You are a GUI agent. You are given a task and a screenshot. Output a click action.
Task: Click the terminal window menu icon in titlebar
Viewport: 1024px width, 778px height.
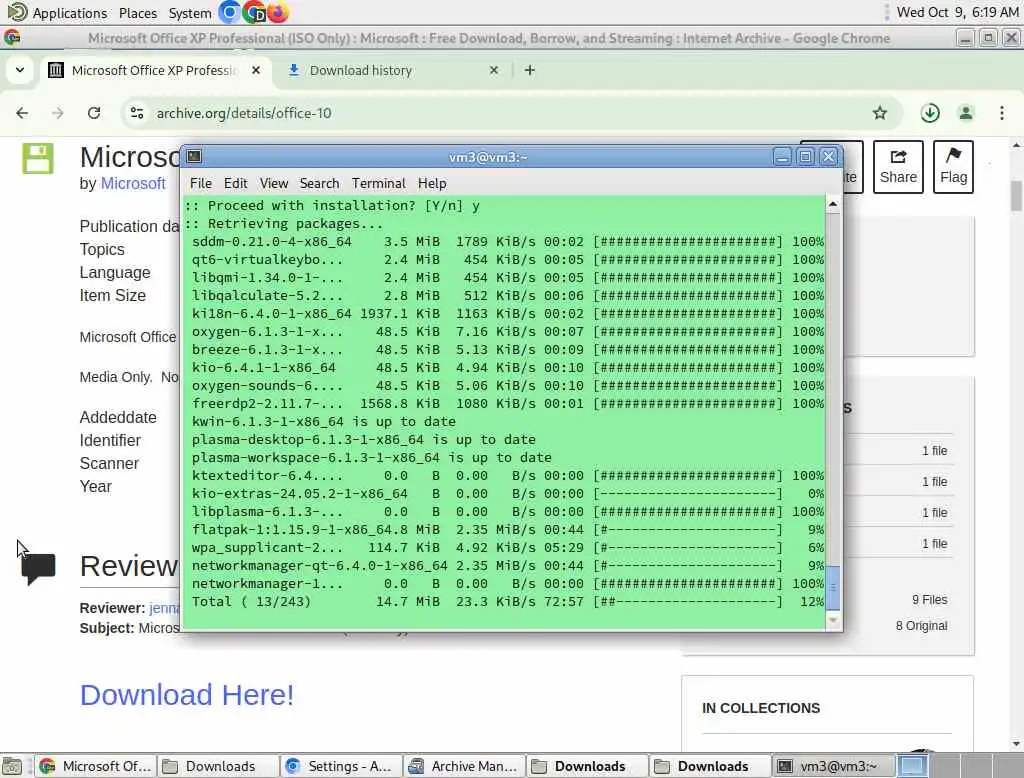pyautogui.click(x=194, y=156)
